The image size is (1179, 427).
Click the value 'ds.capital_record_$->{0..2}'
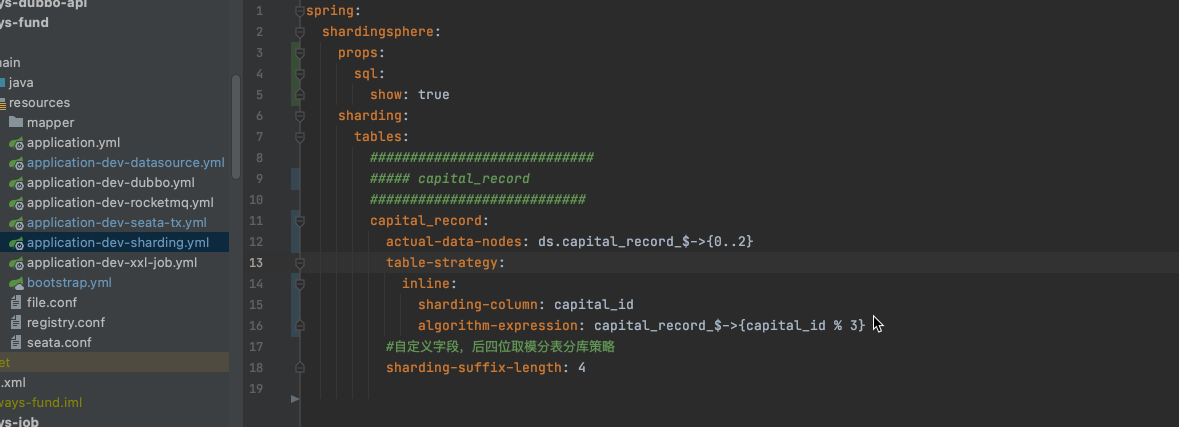646,242
